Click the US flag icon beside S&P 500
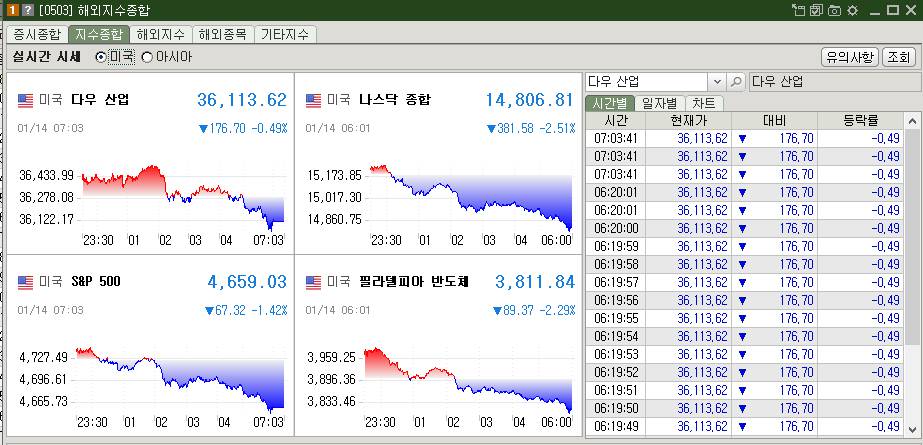The image size is (923, 445). click(x=25, y=283)
